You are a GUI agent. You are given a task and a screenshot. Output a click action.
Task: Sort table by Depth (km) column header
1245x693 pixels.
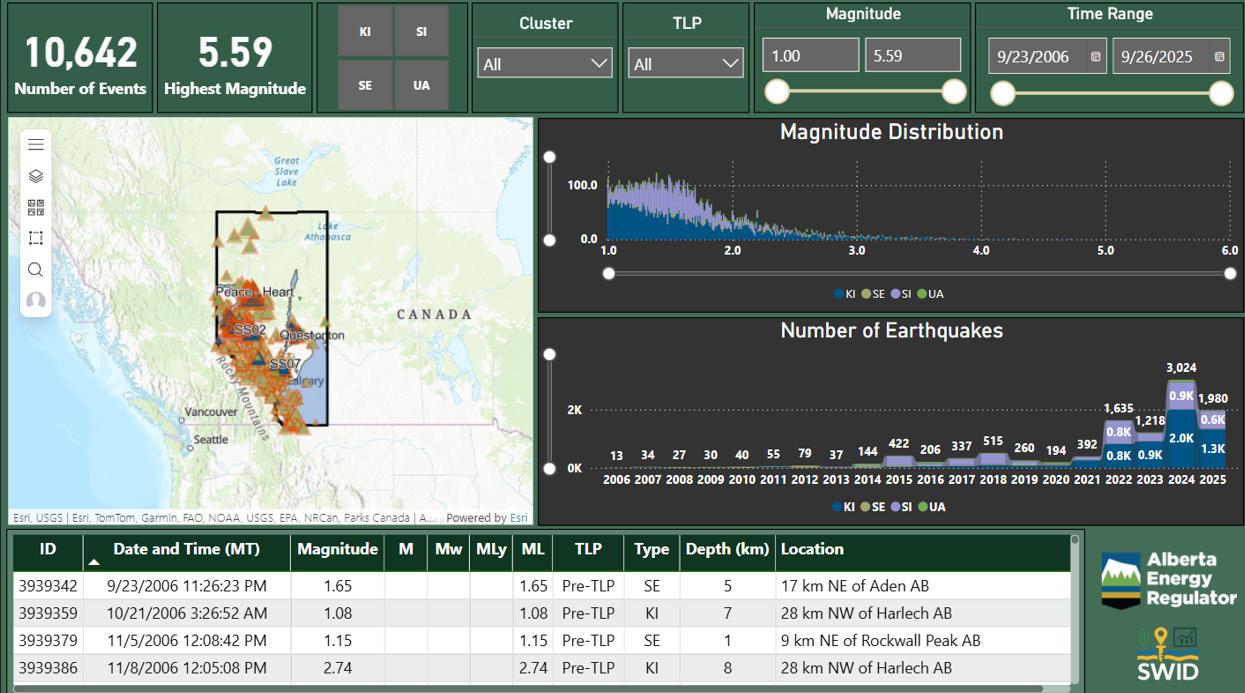click(x=726, y=549)
